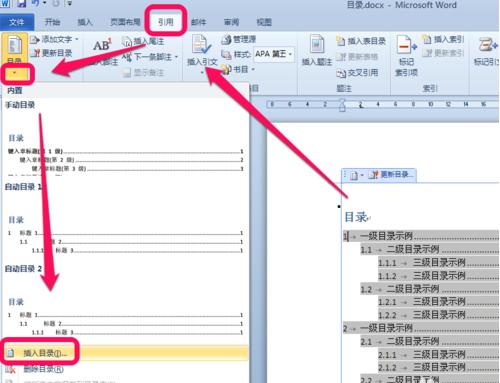Click the 目录 heading in the document
The width and height of the screenshot is (500, 383).
[x=356, y=217]
